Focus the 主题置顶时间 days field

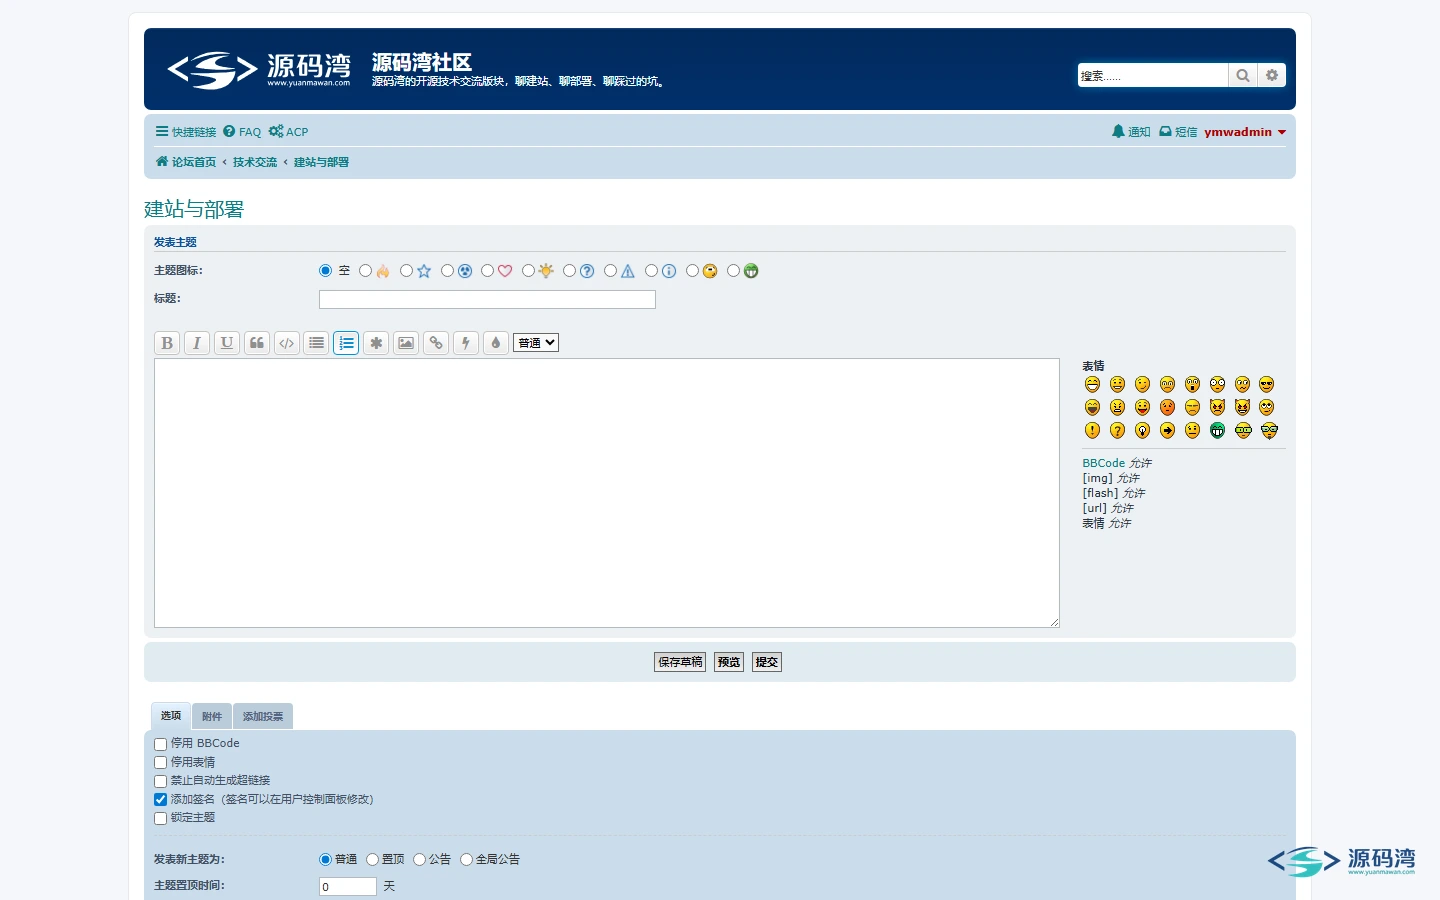[x=348, y=887]
